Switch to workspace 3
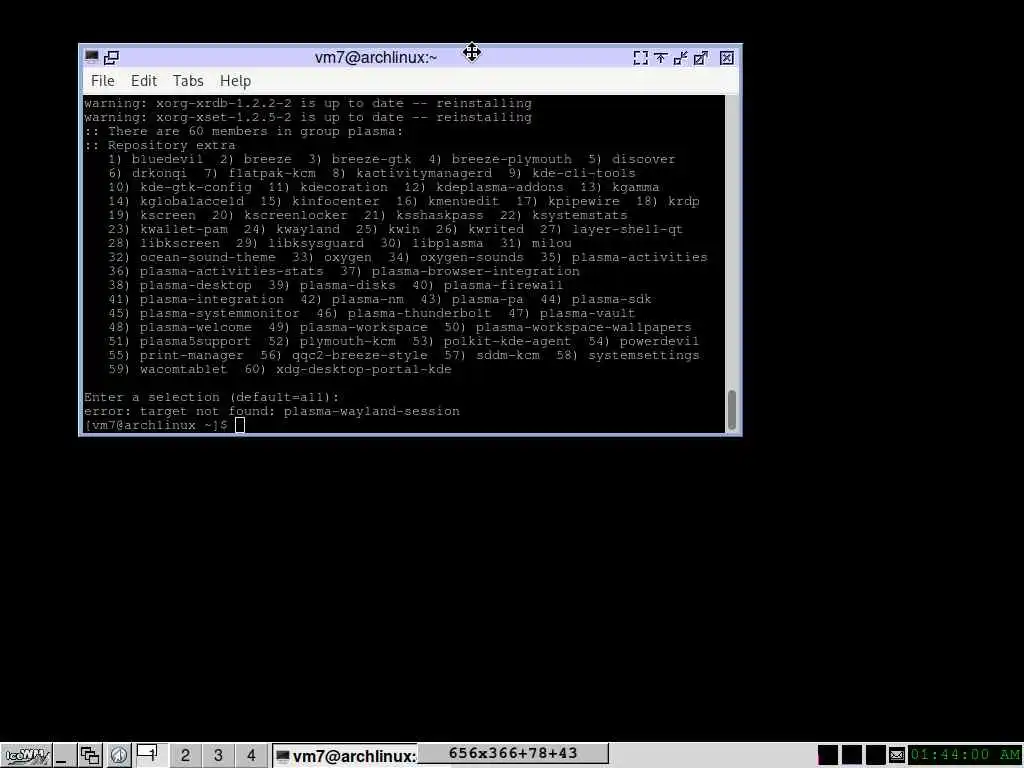The width and height of the screenshot is (1024, 768). [x=218, y=756]
